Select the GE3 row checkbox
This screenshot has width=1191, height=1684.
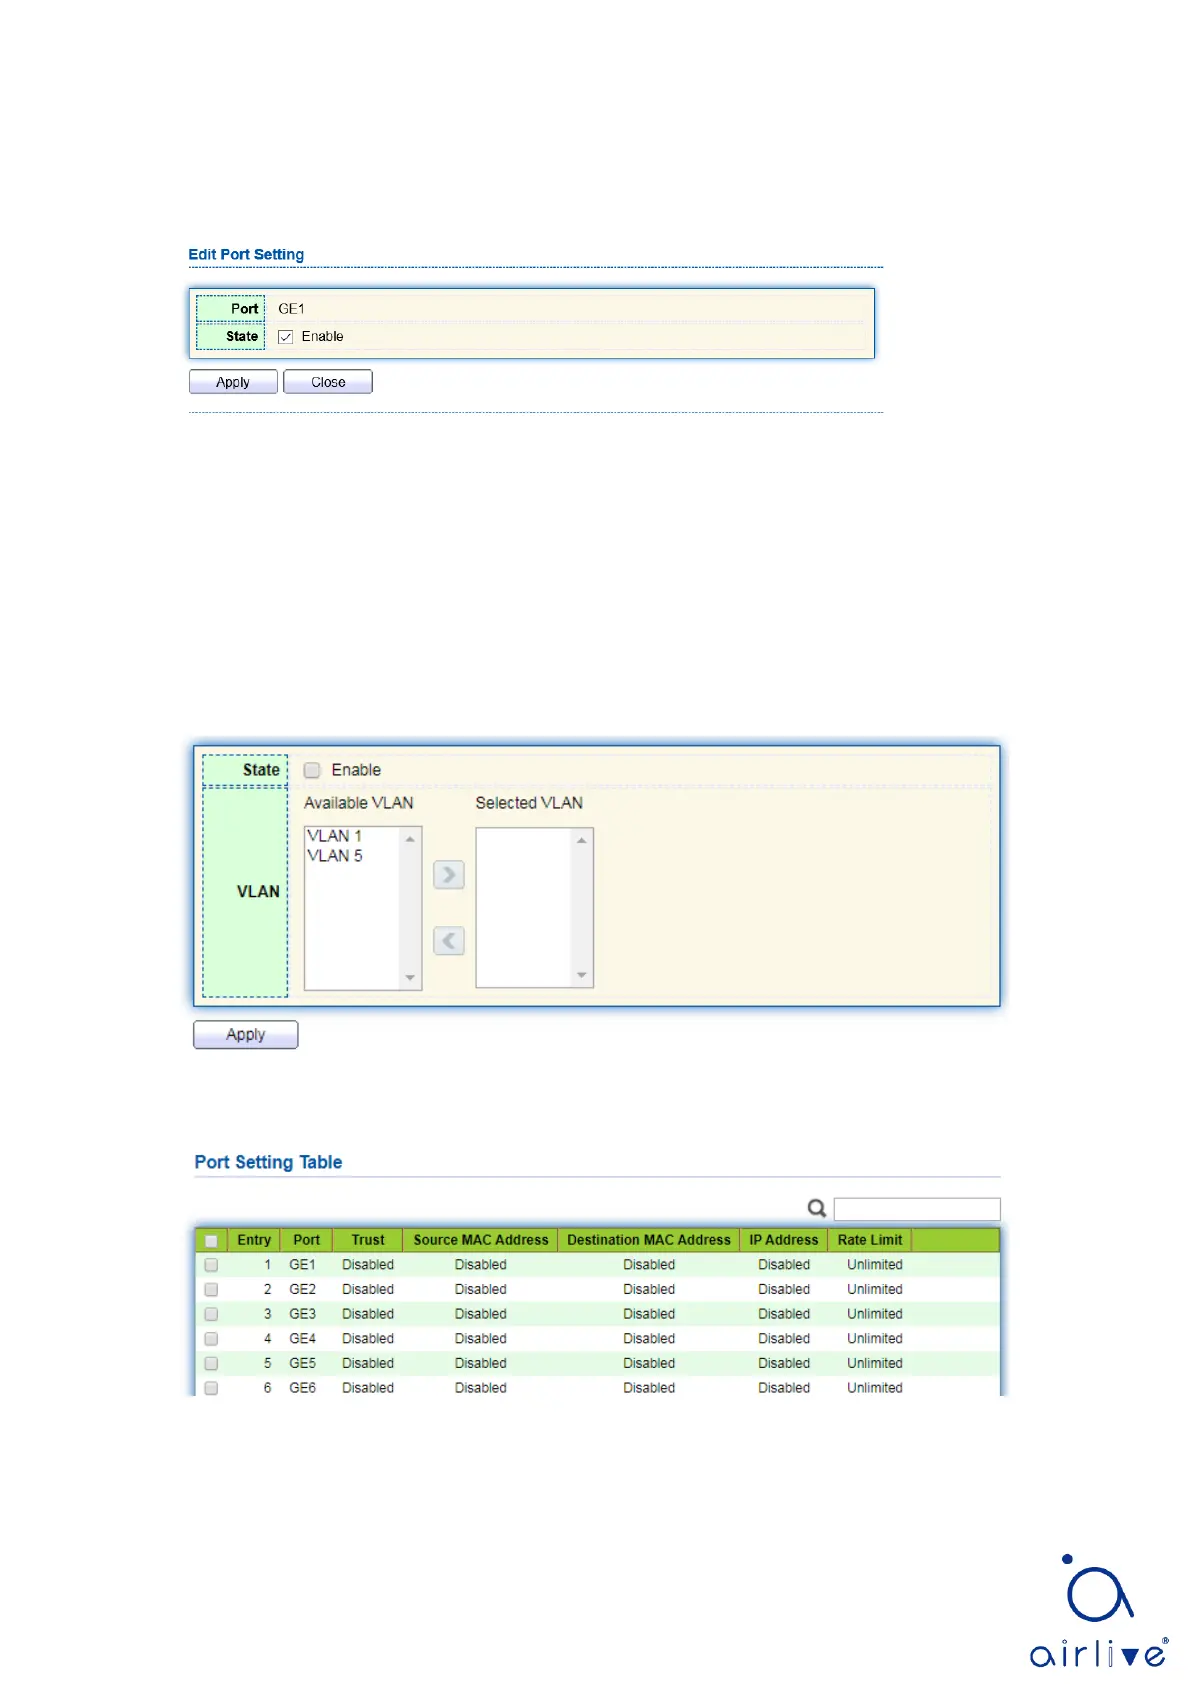click(211, 1314)
